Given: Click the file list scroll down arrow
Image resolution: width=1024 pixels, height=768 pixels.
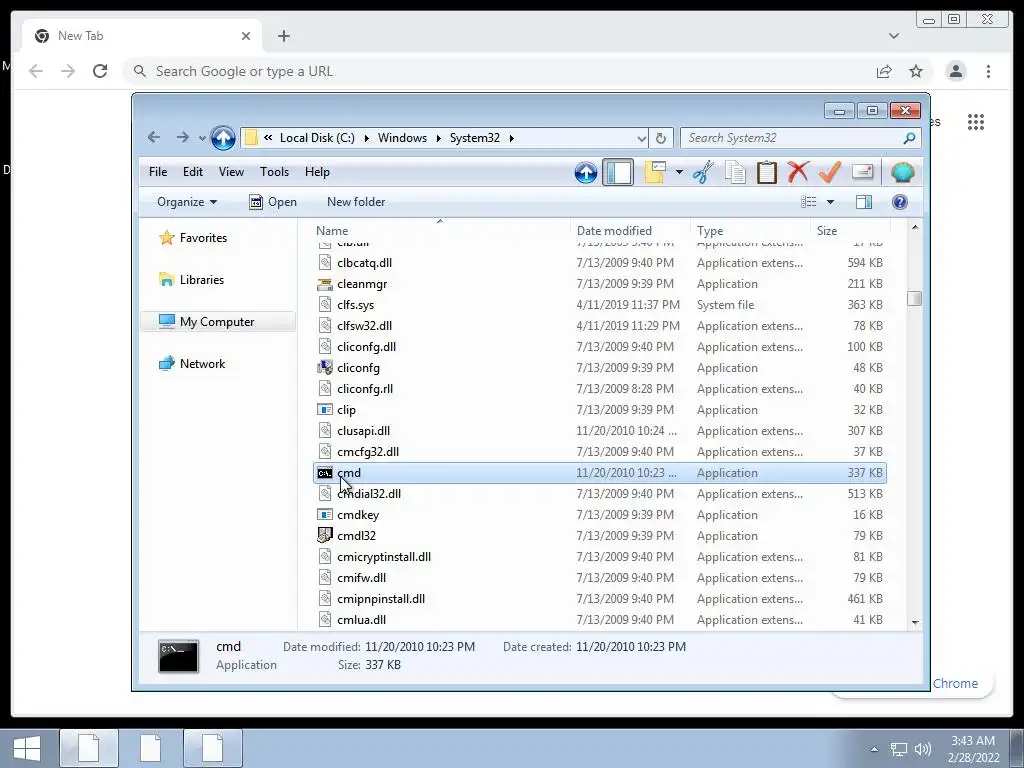Looking at the screenshot, I should [x=915, y=622].
